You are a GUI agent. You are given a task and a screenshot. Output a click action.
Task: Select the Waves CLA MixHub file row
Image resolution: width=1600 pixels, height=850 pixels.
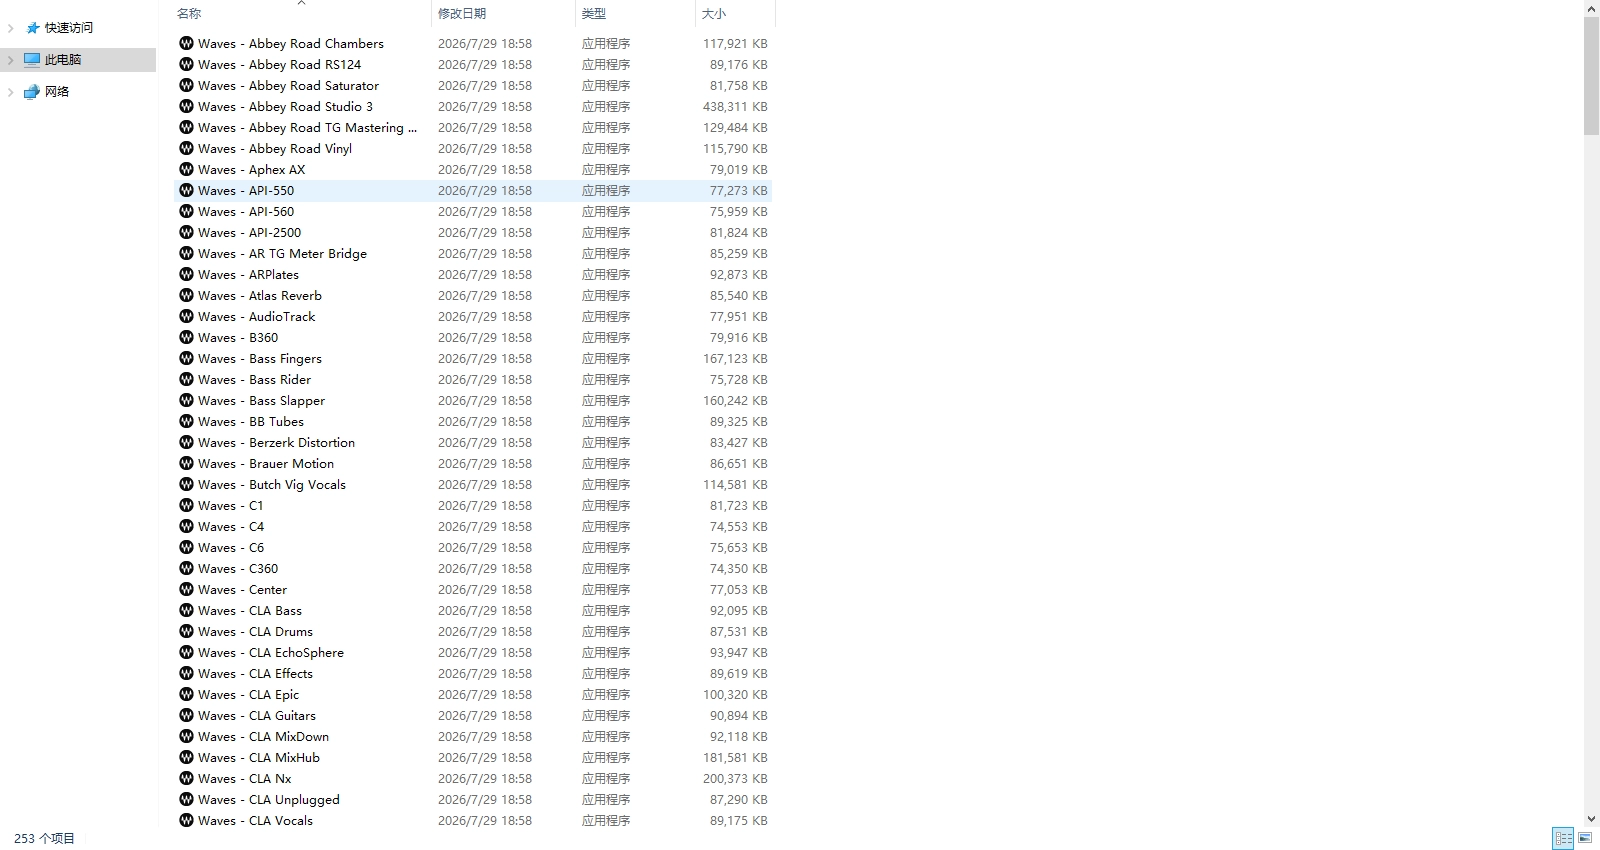tap(474, 757)
